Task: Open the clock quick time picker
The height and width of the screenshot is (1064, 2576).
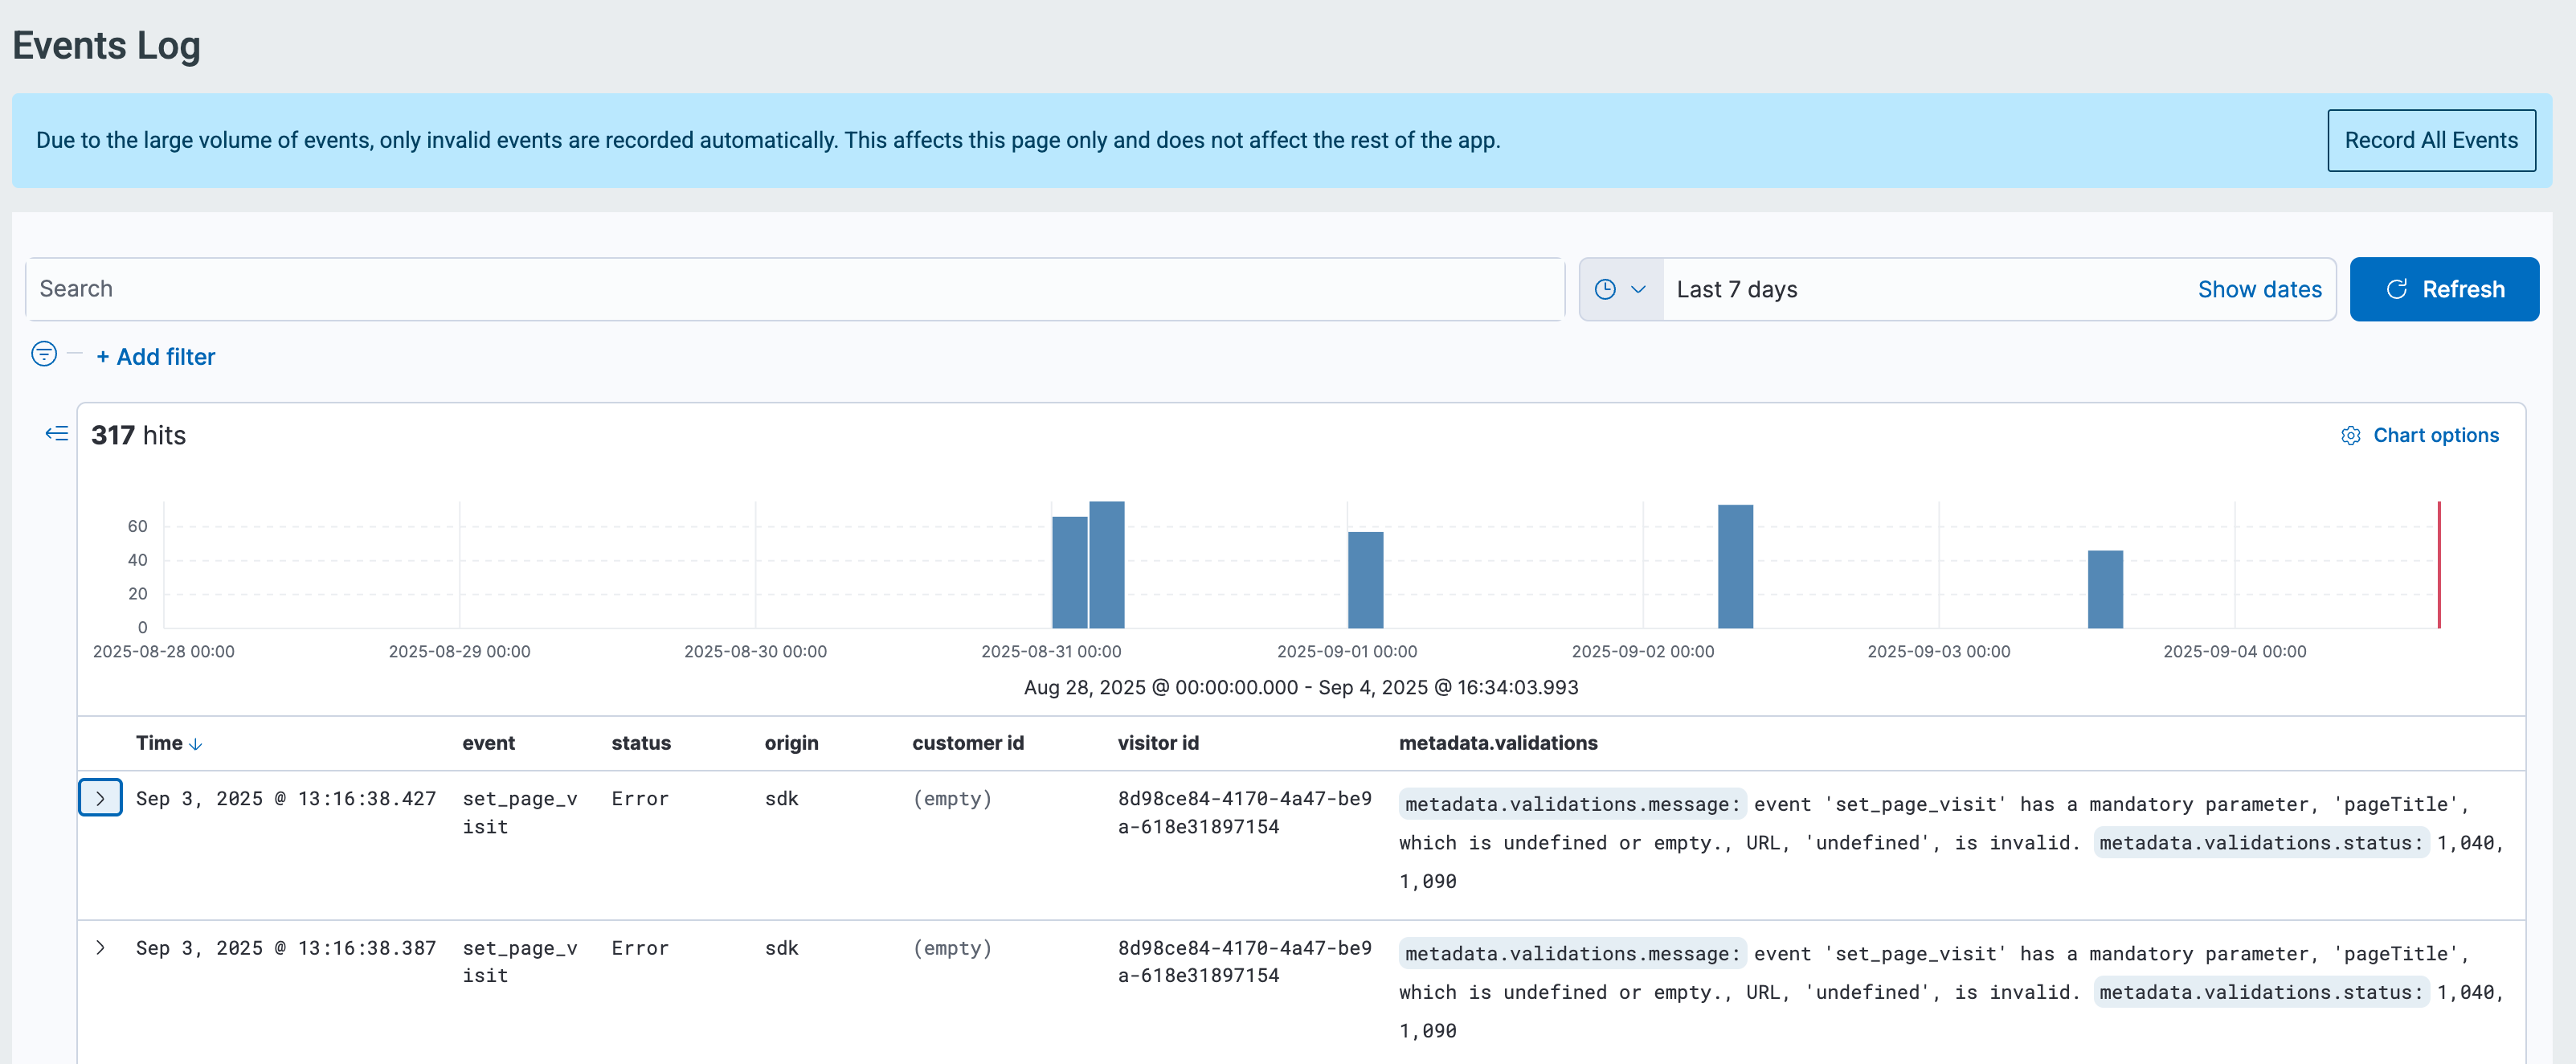Action: coord(1621,289)
